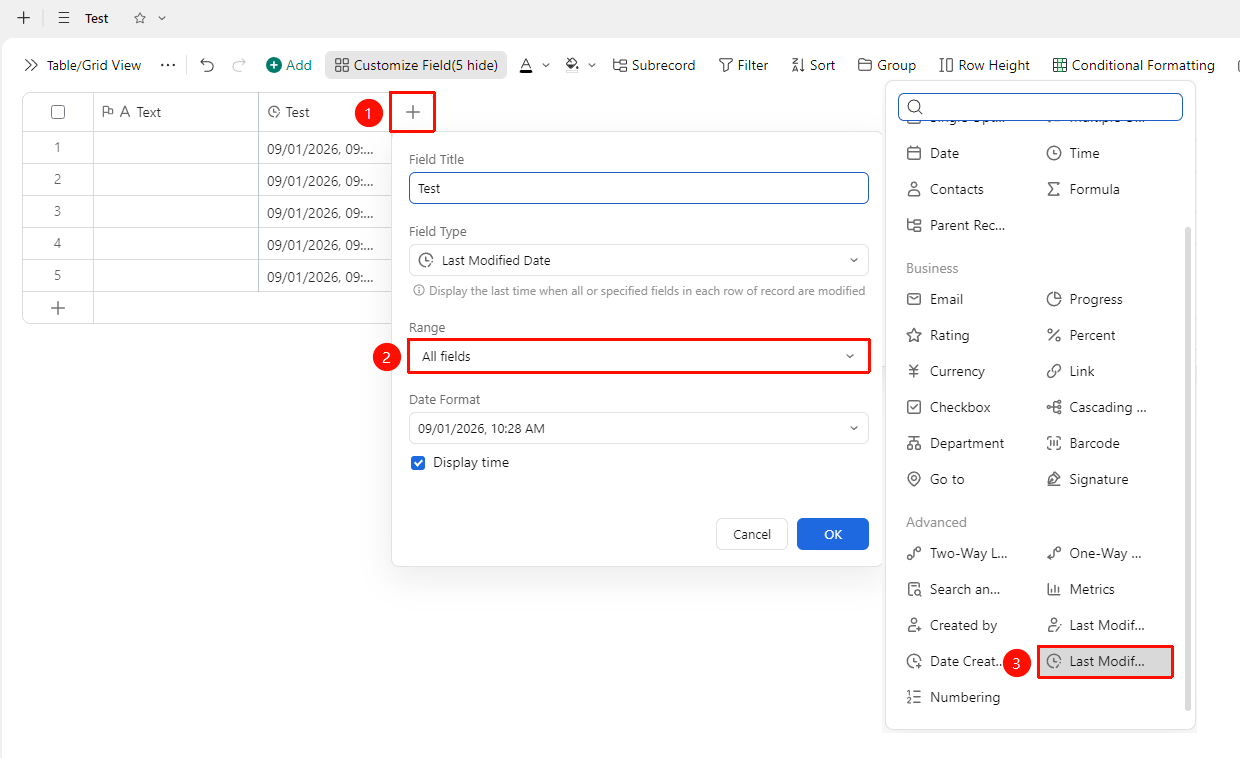Expand the Range dropdown showing All fields
Screen dimensions: 1240x758
[x=639, y=356]
